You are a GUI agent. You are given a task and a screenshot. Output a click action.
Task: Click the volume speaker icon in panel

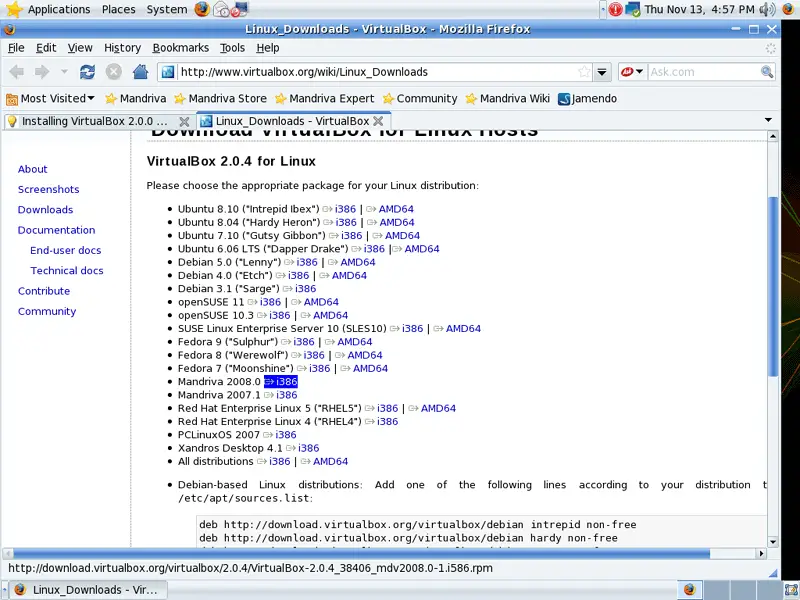[767, 9]
